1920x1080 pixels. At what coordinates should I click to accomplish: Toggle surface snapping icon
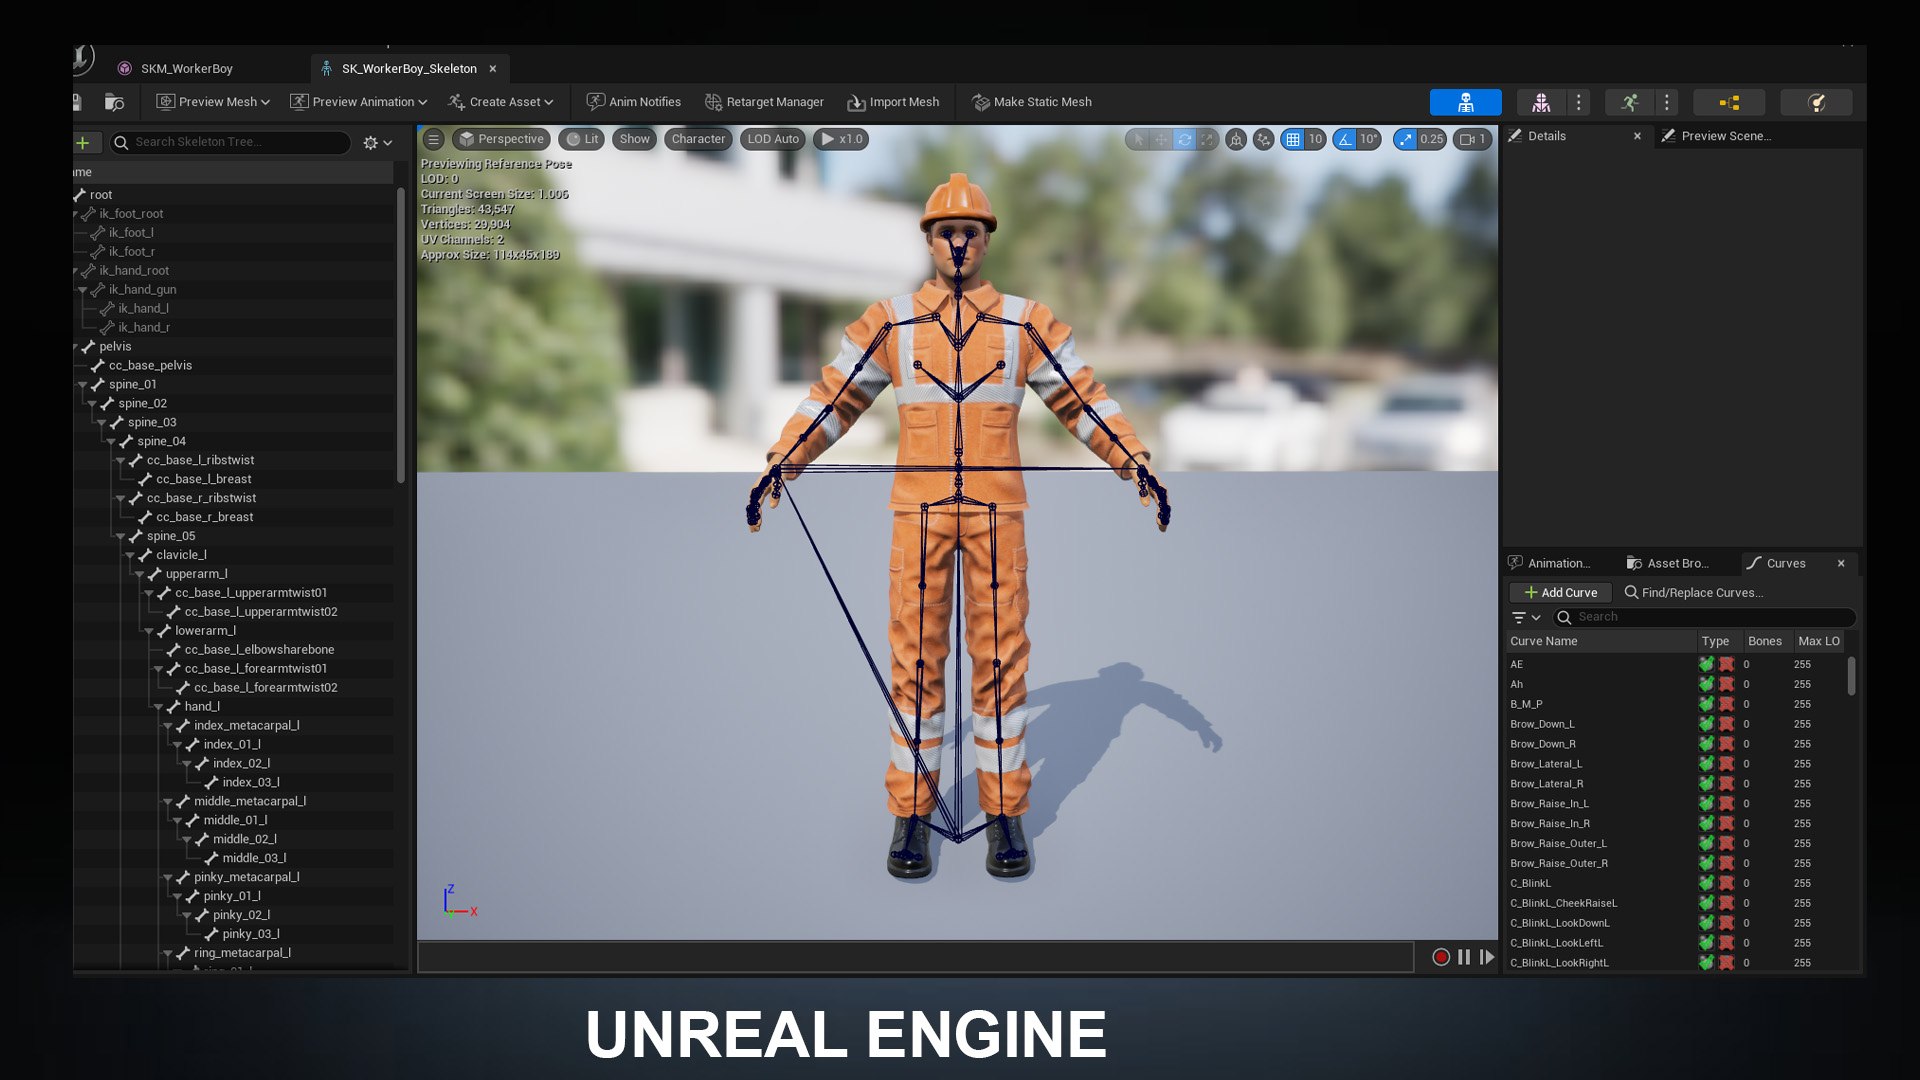coord(1264,139)
